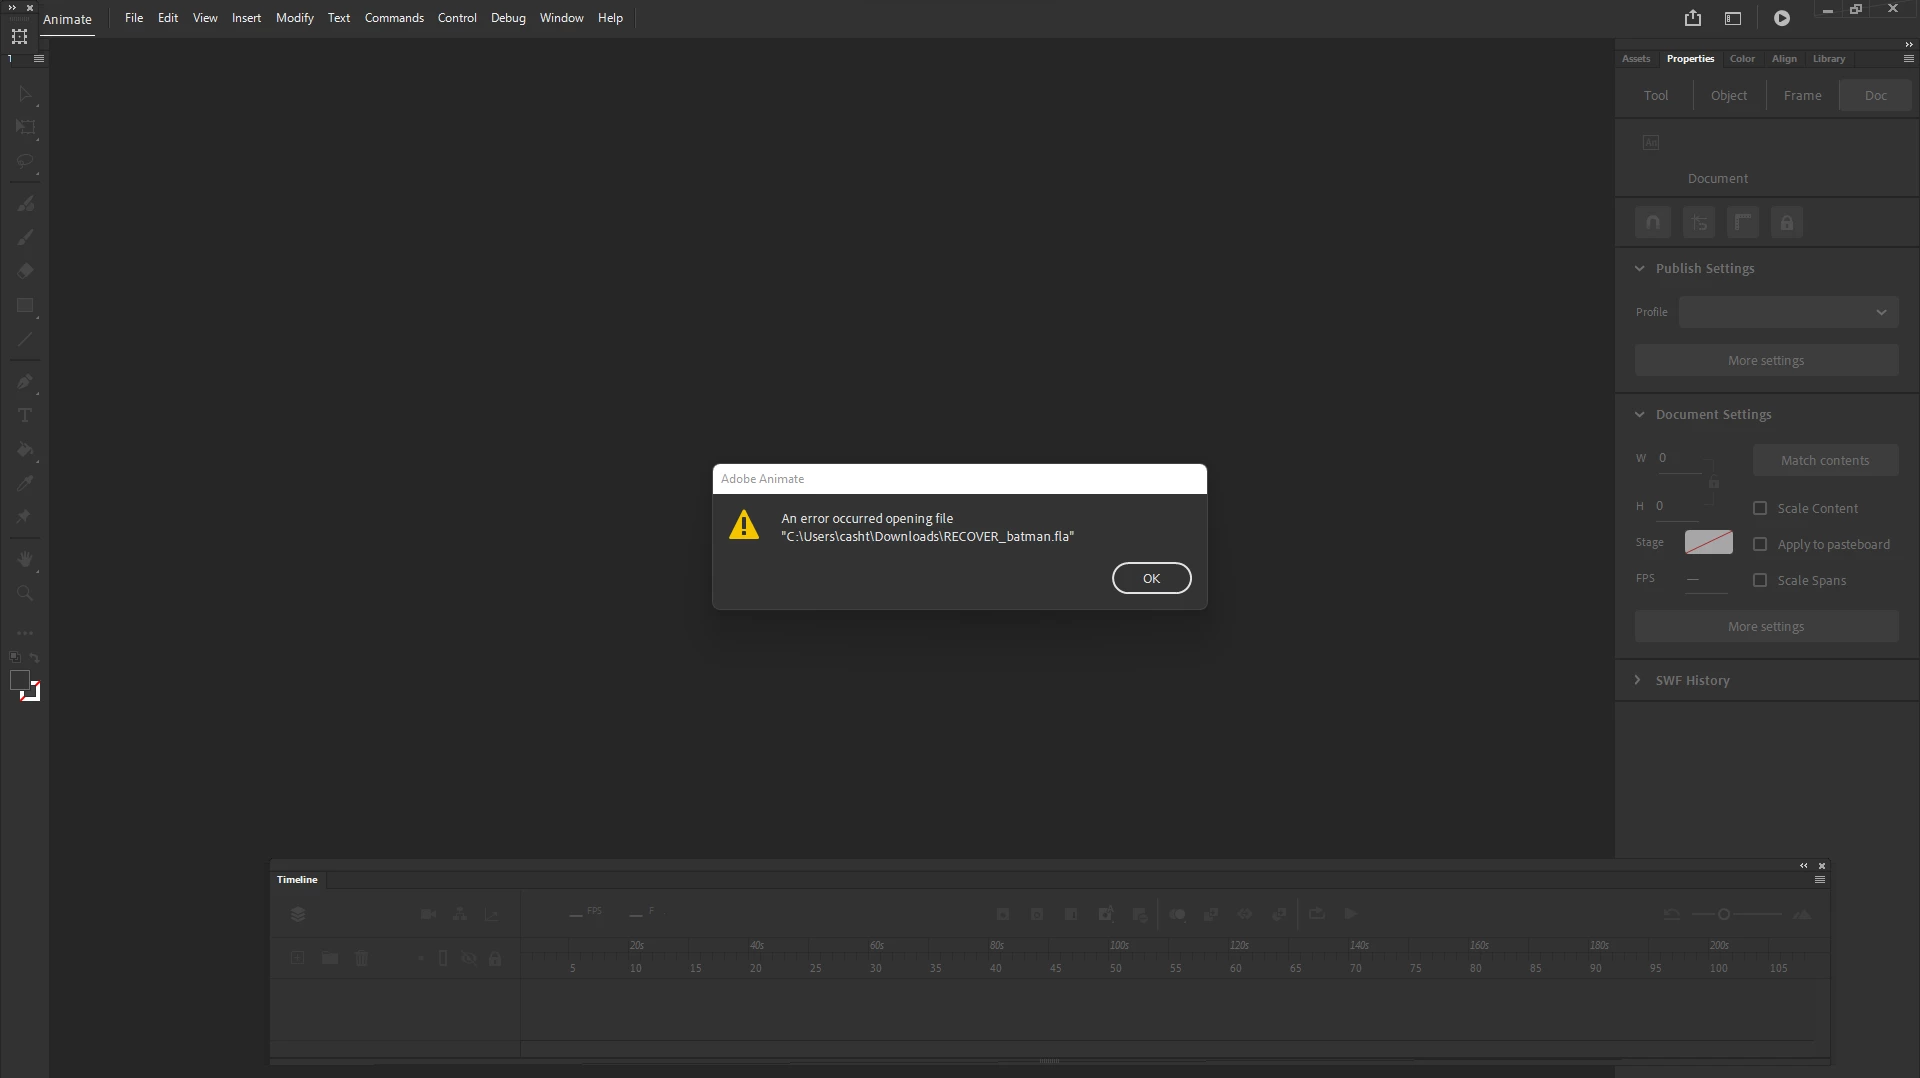
Task: Toggle the lock all layers icon
Action: 495,958
